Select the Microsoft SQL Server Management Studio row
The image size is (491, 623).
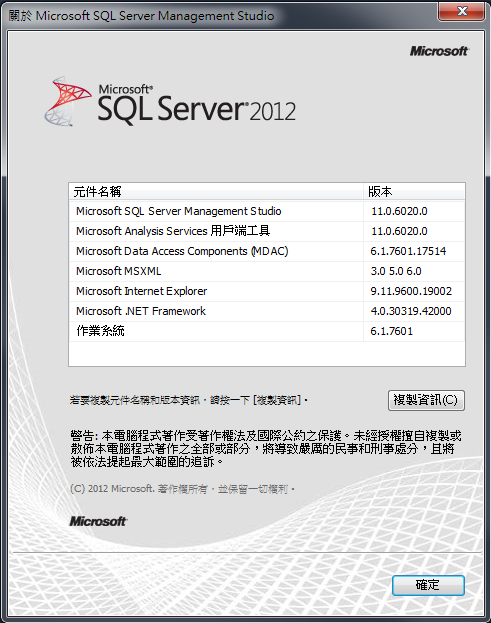point(267,211)
